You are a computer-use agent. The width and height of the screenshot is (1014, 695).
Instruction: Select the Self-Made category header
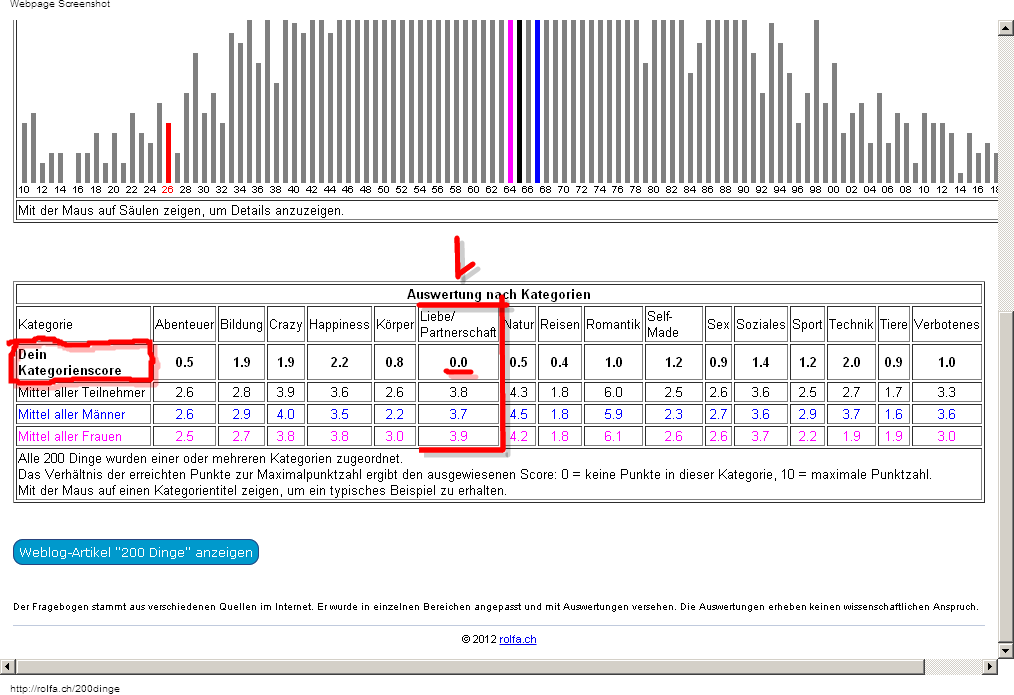[x=673, y=324]
